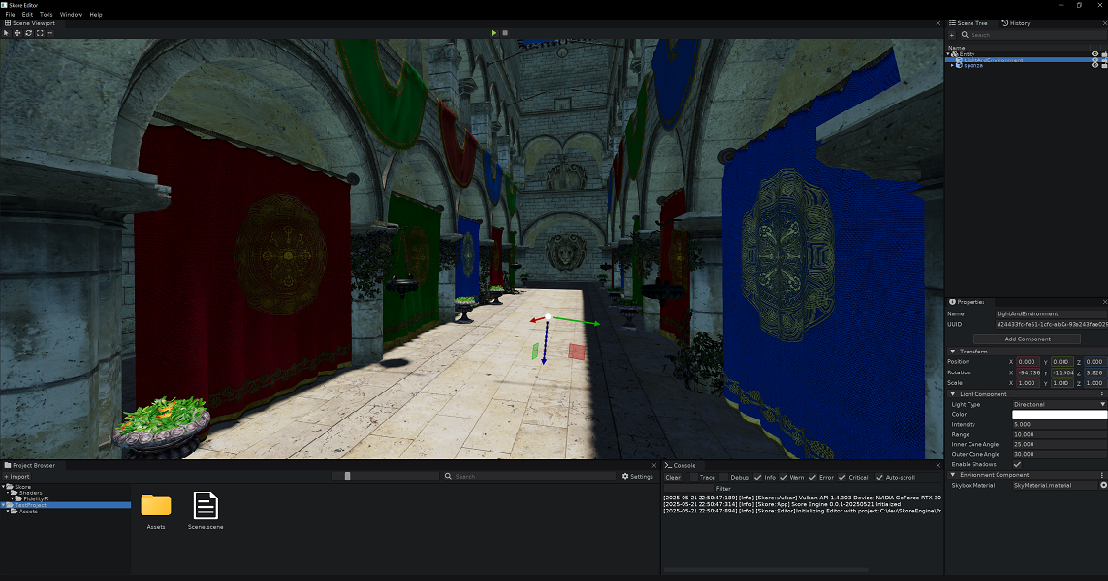Open the Tools menu
1108x581 pixels.
coord(45,14)
